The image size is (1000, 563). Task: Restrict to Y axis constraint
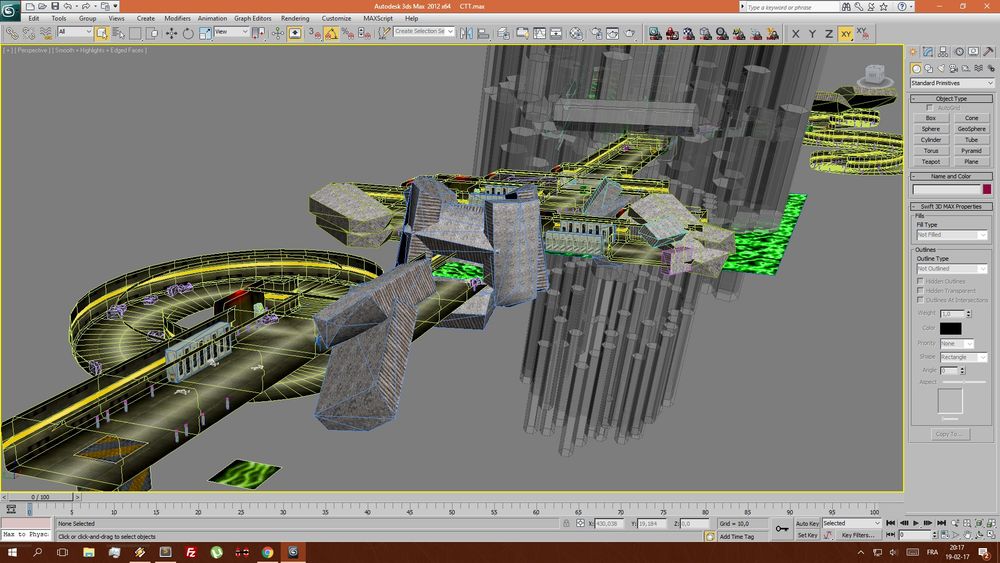812,34
